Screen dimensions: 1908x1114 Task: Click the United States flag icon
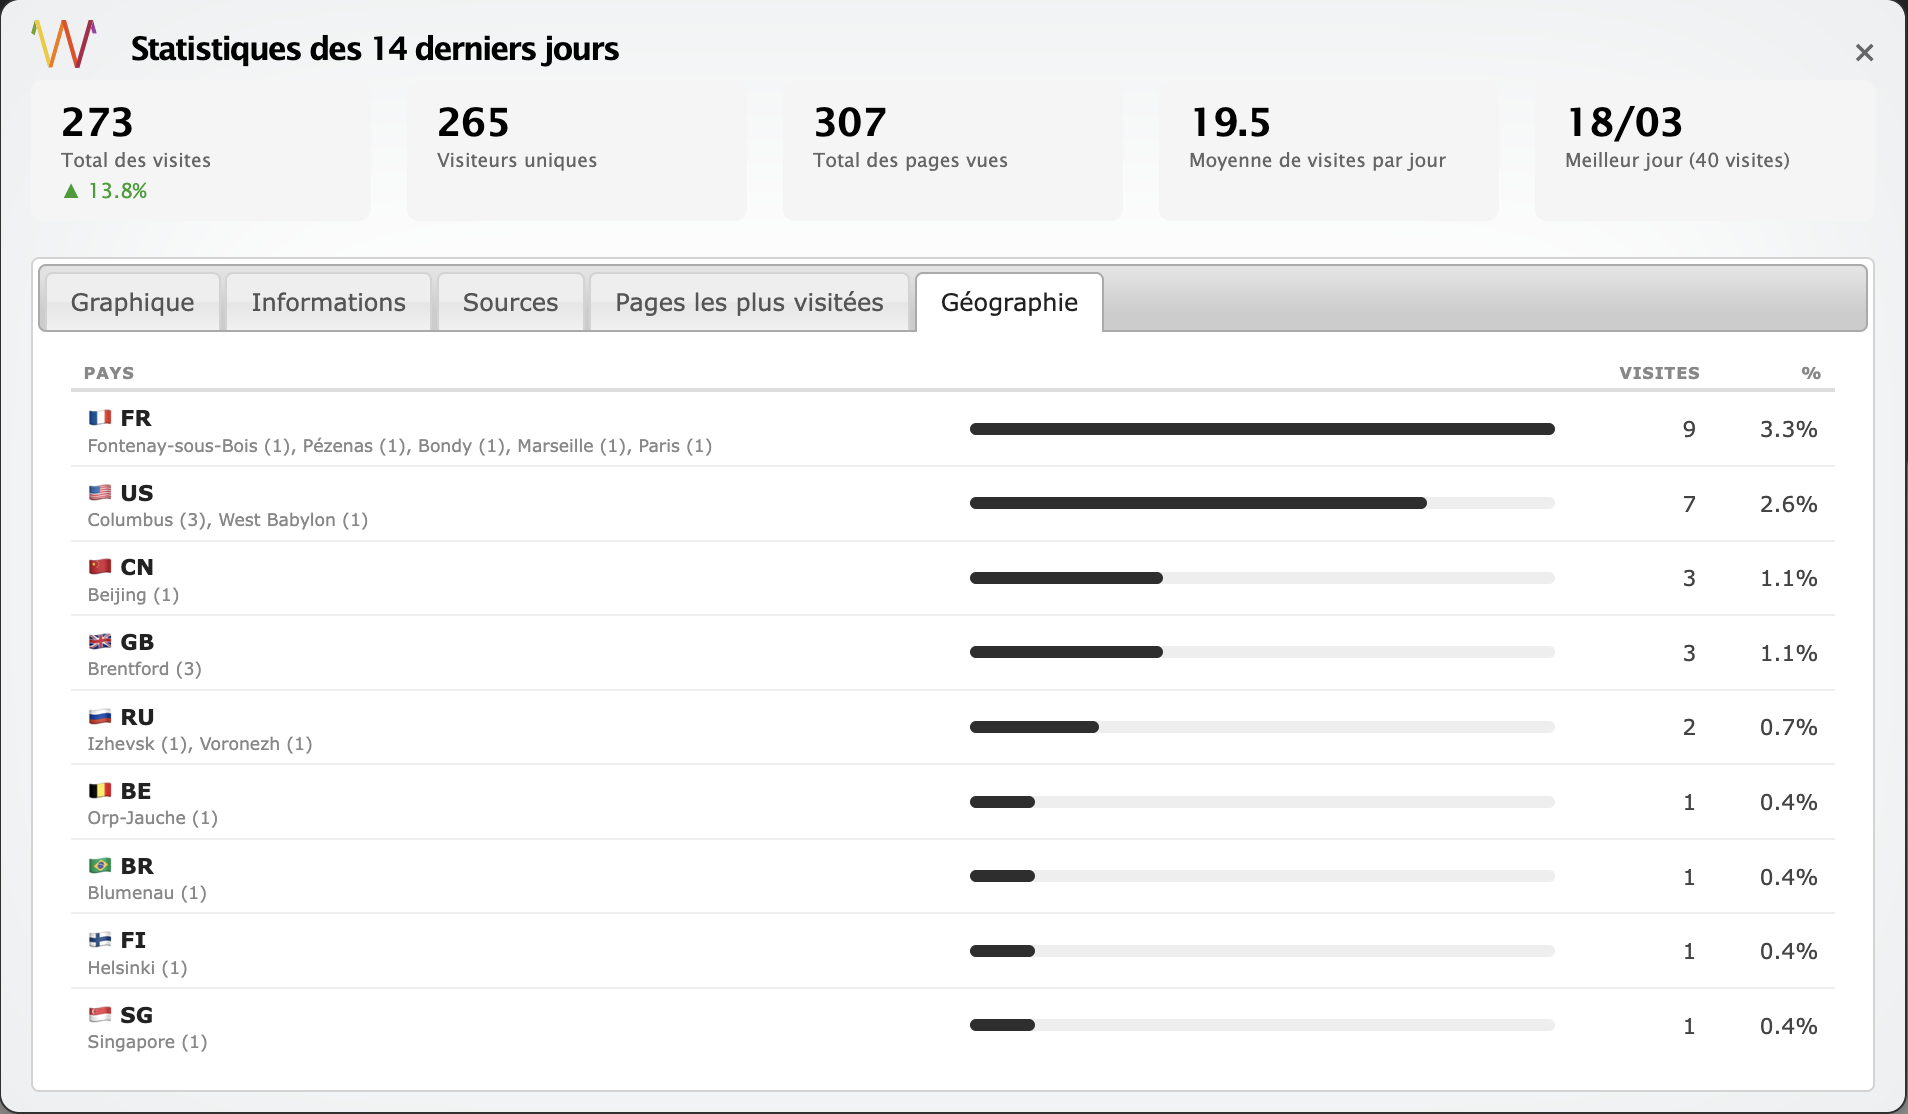[100, 493]
